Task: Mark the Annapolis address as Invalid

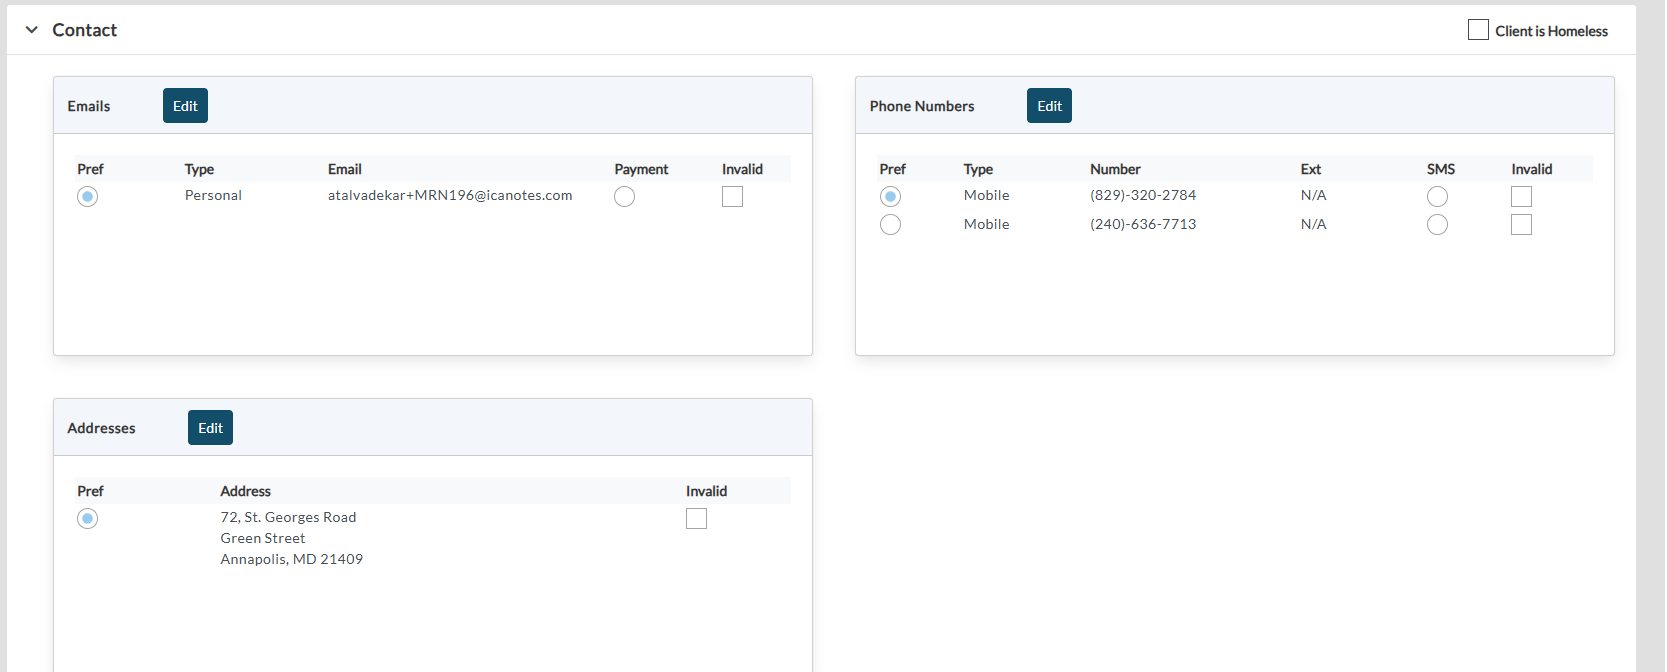Action: coord(696,519)
